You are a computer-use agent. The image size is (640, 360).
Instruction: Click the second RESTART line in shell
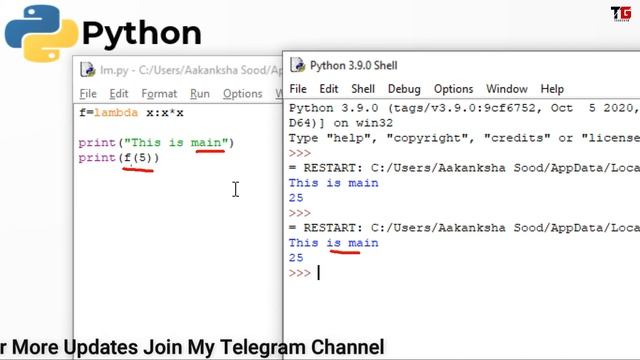[x=464, y=228]
